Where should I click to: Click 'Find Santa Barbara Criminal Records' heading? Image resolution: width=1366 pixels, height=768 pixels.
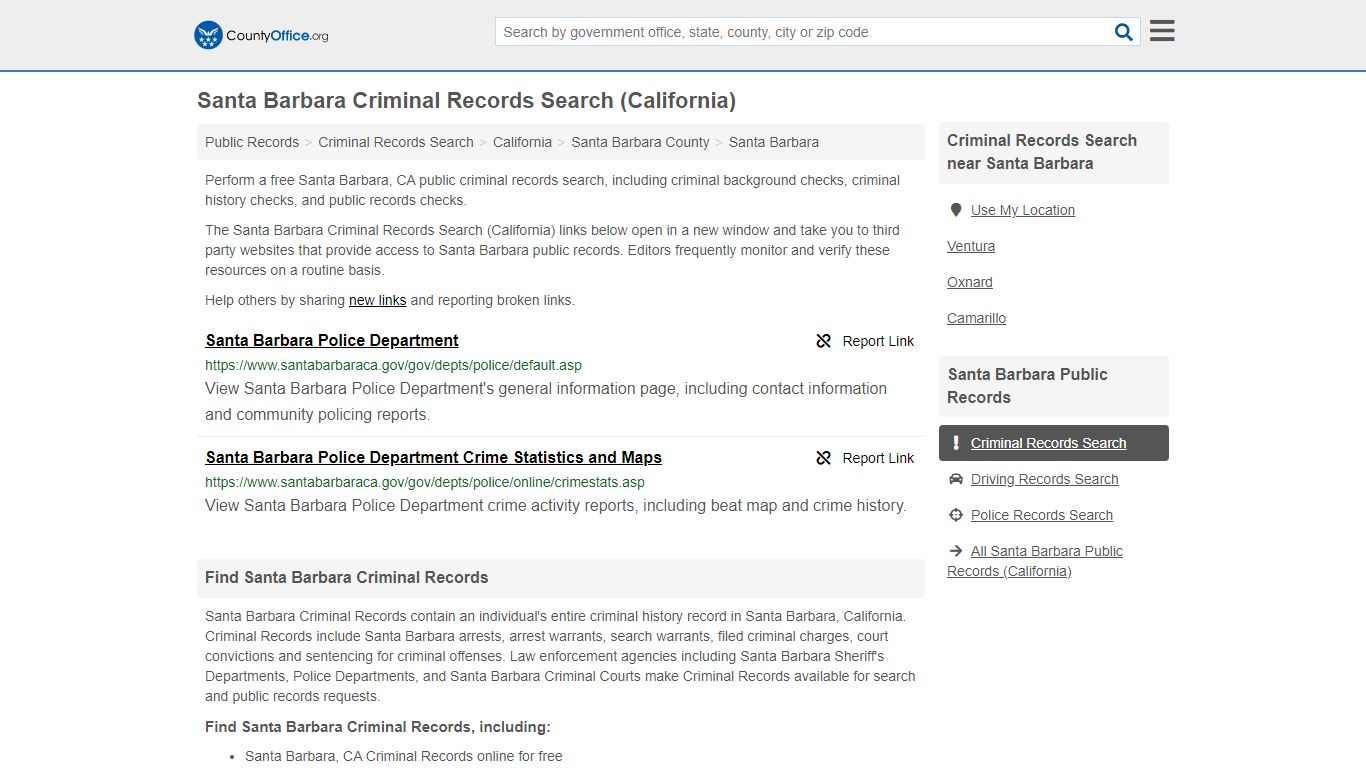pyautogui.click(x=347, y=577)
